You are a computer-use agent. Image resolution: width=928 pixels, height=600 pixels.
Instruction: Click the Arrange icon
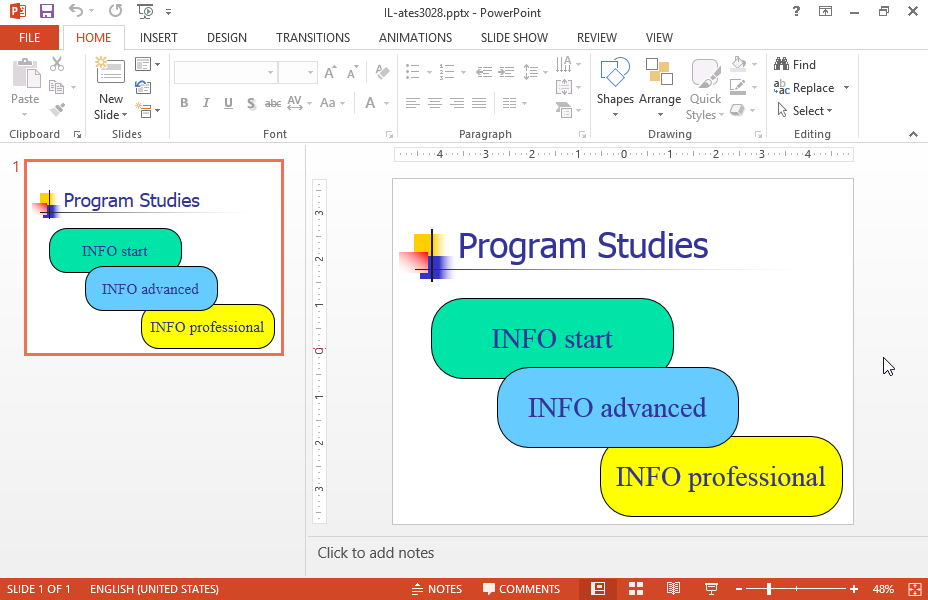659,72
